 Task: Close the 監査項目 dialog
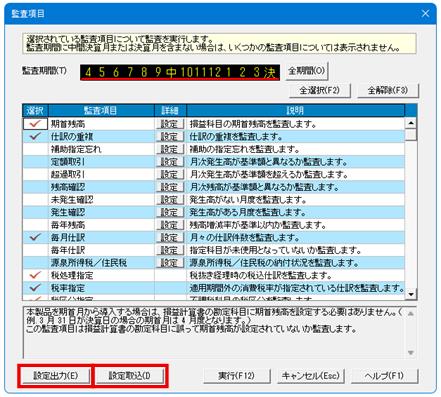pyautogui.click(x=425, y=13)
